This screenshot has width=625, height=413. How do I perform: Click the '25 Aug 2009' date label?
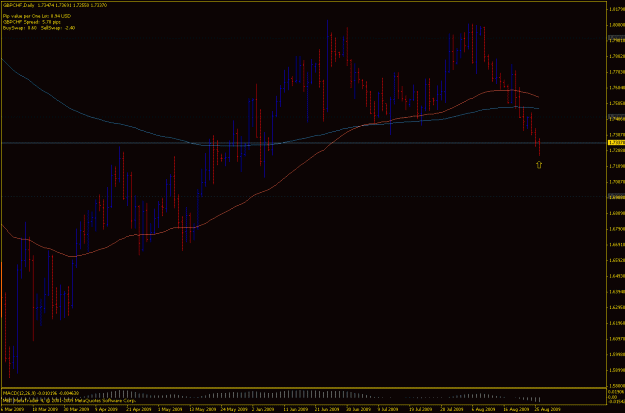point(547,409)
